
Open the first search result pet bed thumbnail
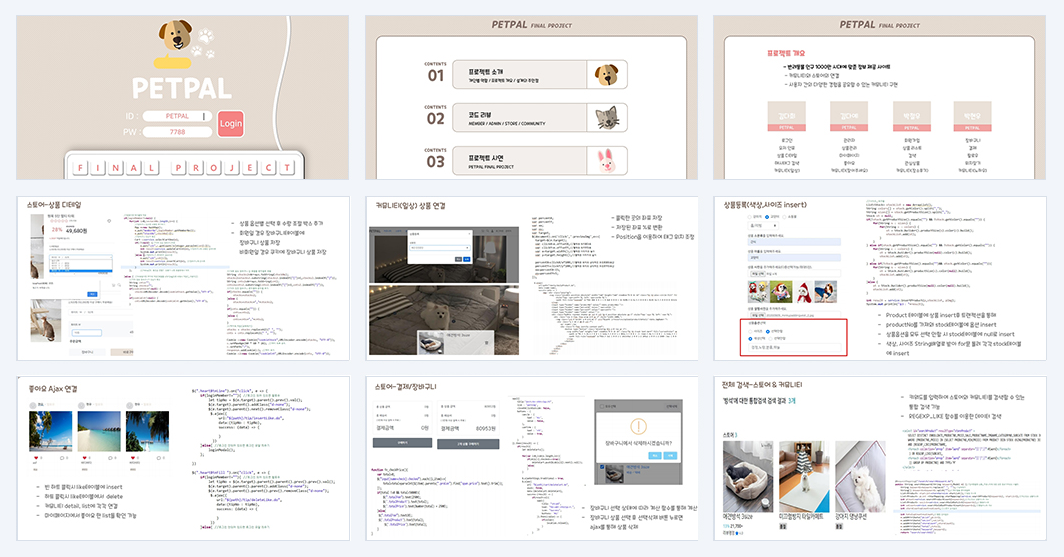[x=748, y=476]
